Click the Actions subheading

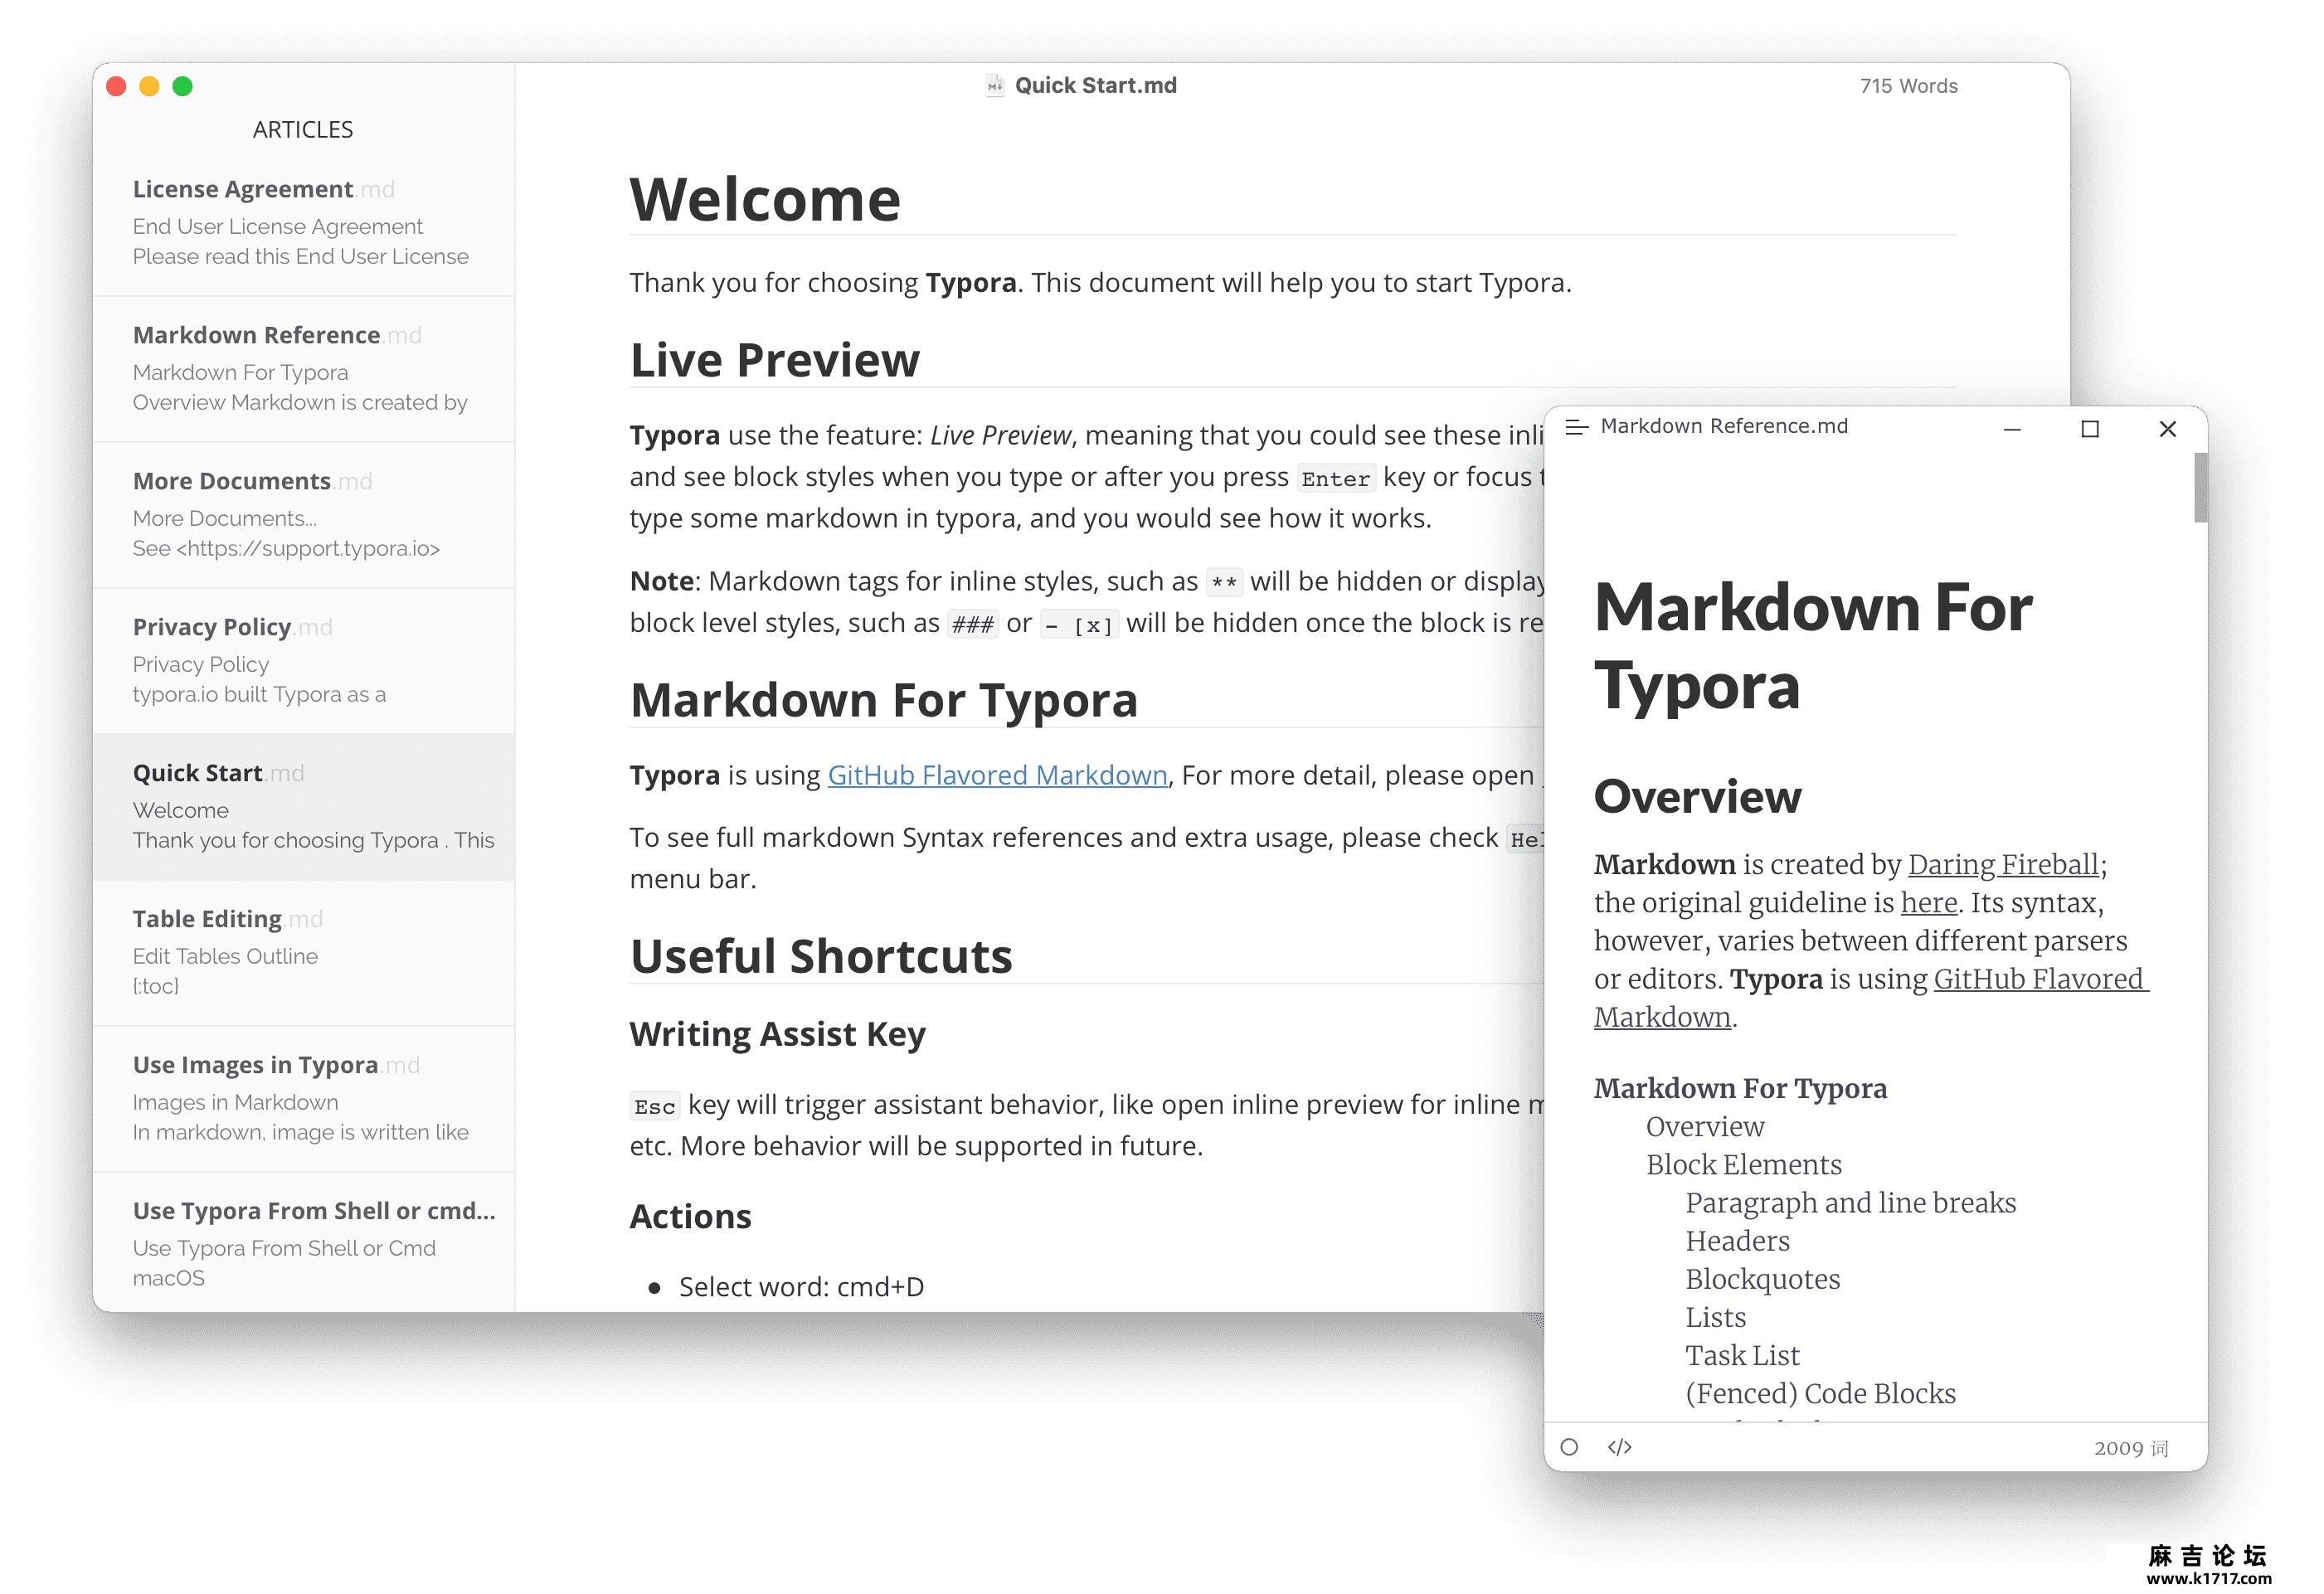tap(690, 1216)
